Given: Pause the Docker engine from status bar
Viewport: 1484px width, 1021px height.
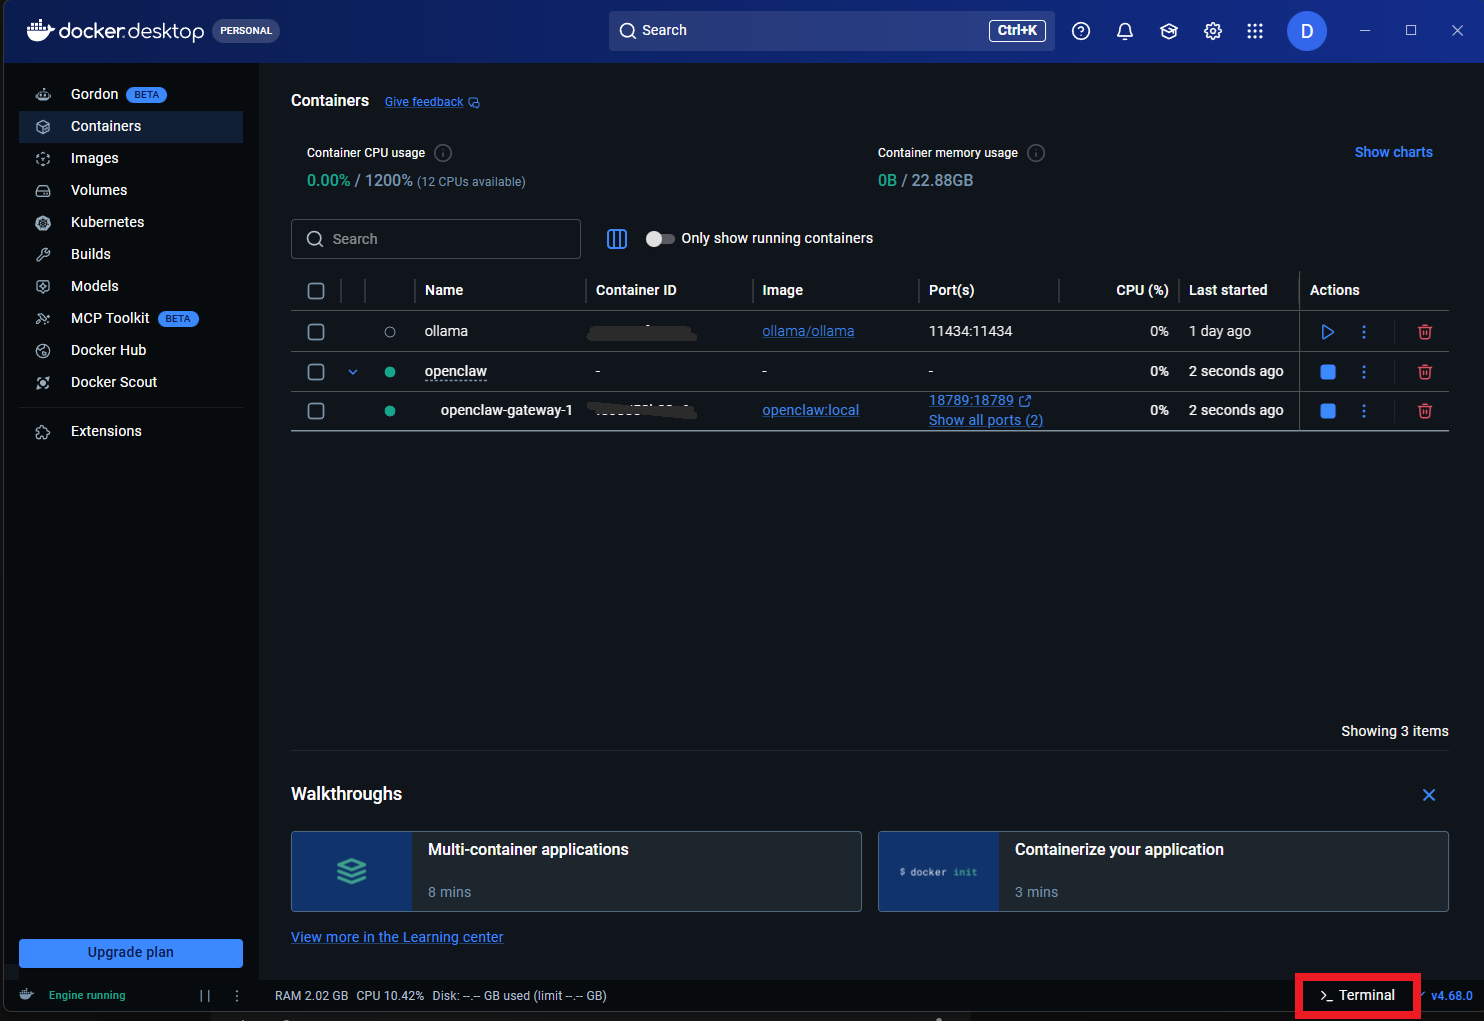Looking at the screenshot, I should (x=205, y=996).
